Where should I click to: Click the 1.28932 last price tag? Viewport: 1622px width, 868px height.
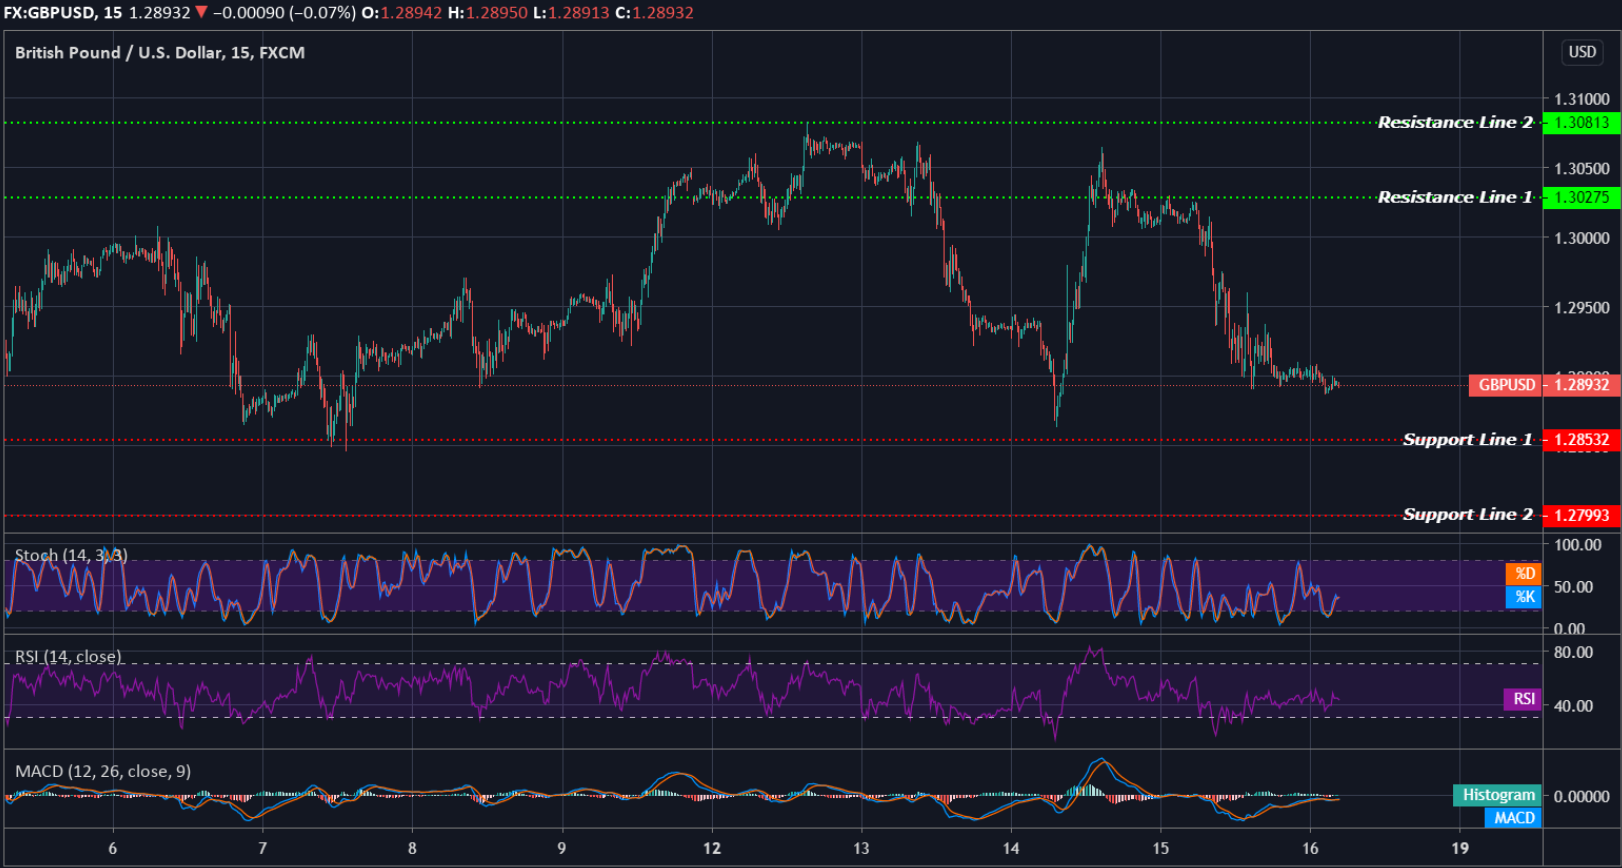point(1581,385)
